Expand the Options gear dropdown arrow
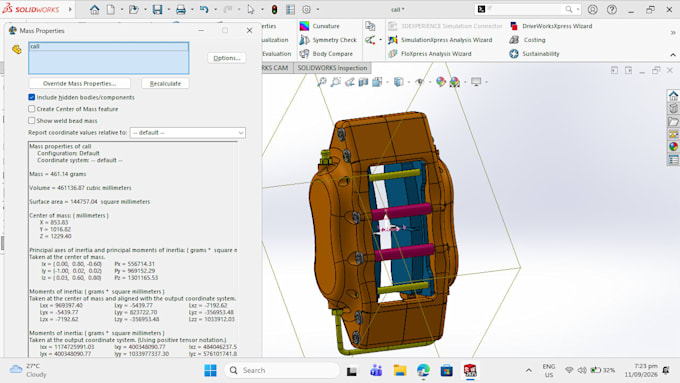Viewport: 680px width, 383px height. click(317, 10)
